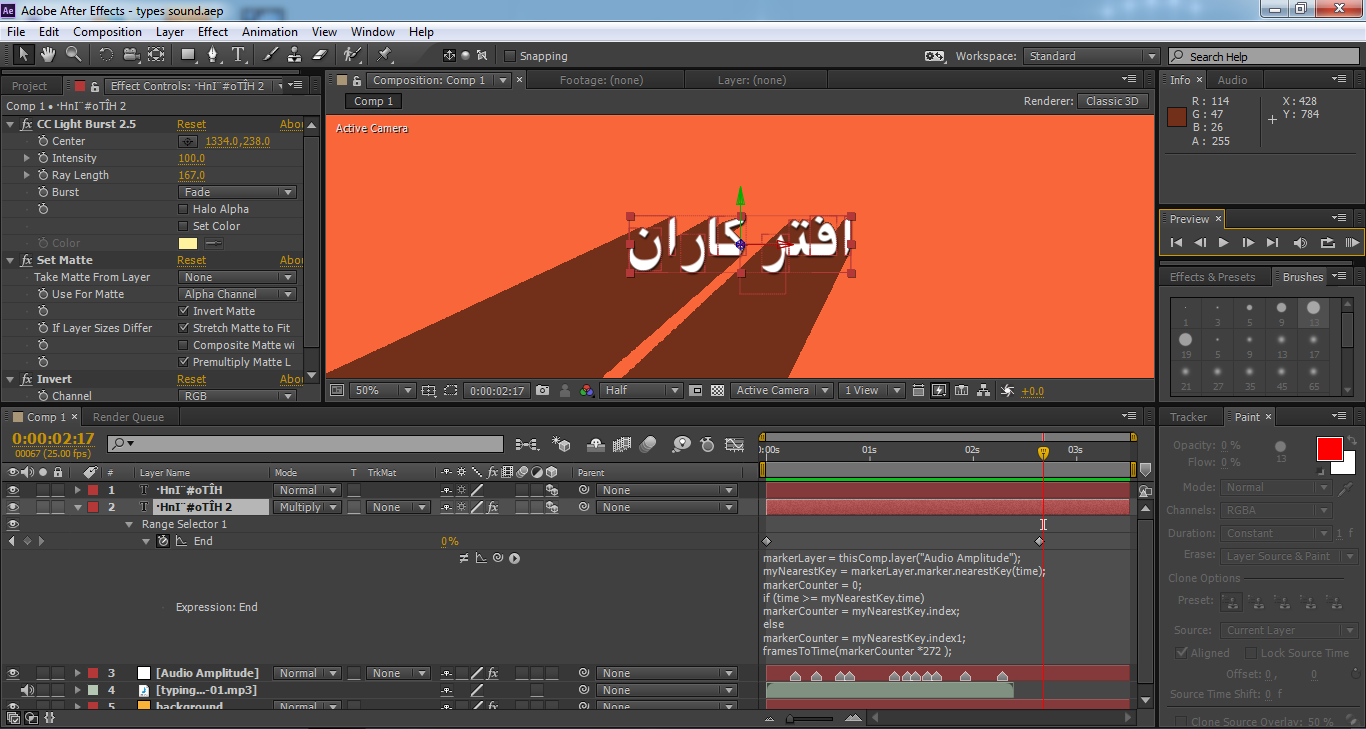Open Take Matte From Layer dropdown
The width and height of the screenshot is (1366, 729).
tap(238, 277)
